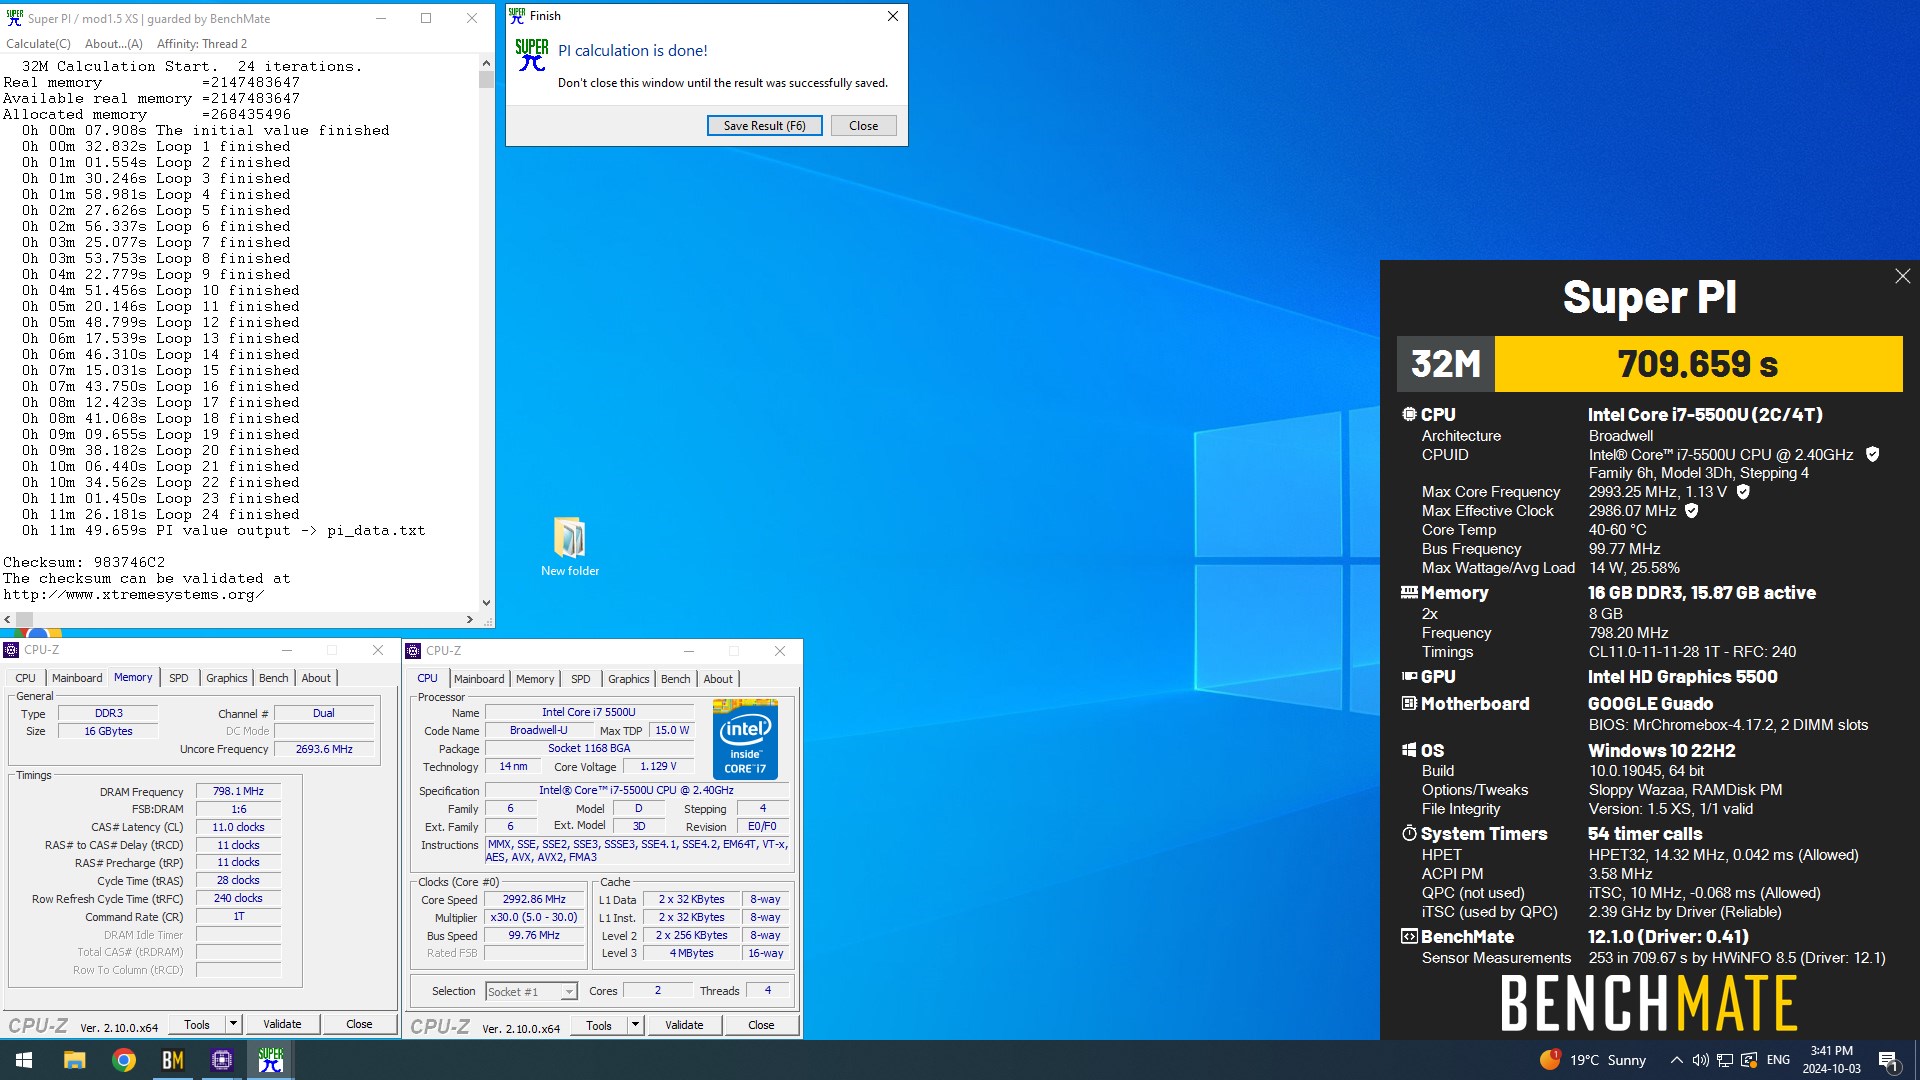Image resolution: width=1920 pixels, height=1080 pixels.
Task: Click Max Effective Clock verified shield
Action: pyautogui.click(x=1692, y=511)
